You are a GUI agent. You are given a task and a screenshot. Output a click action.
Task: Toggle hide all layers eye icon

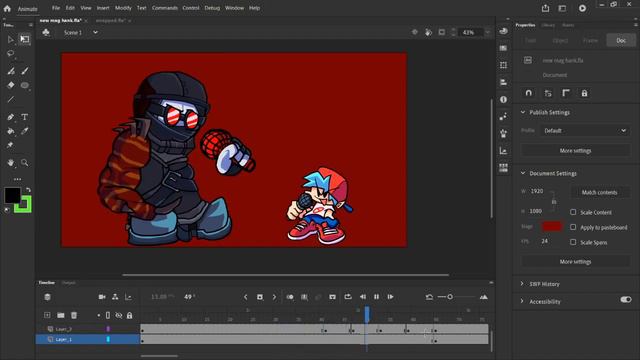(119, 315)
